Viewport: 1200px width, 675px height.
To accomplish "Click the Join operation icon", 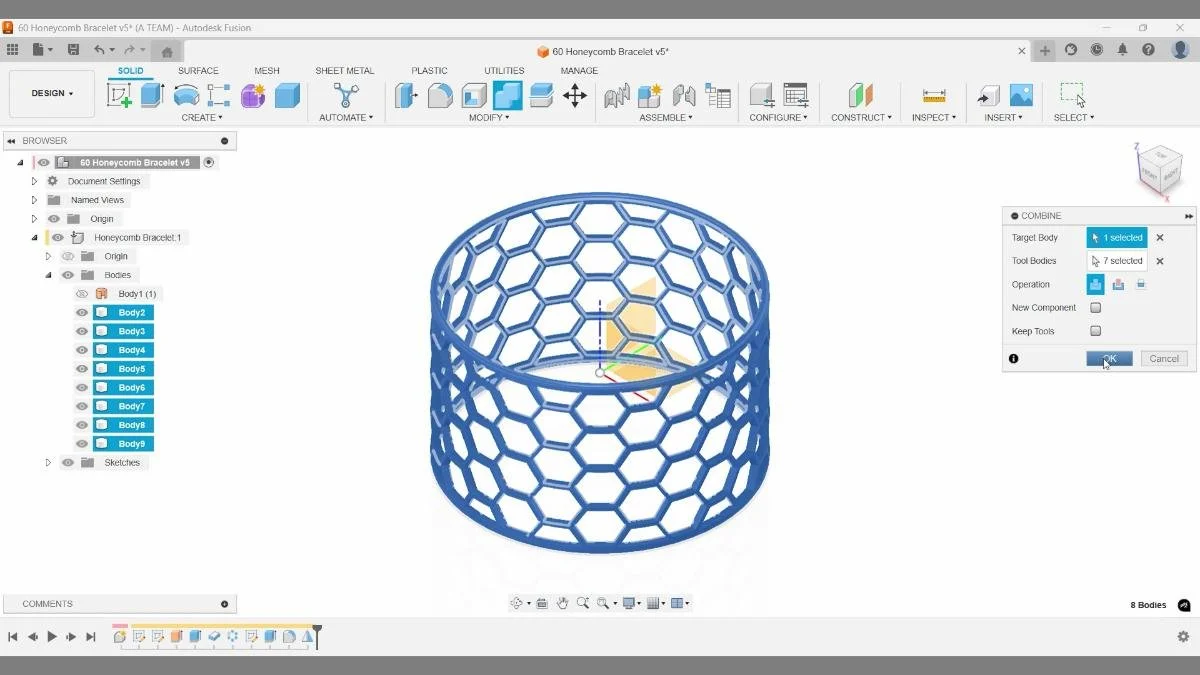I will (1096, 284).
